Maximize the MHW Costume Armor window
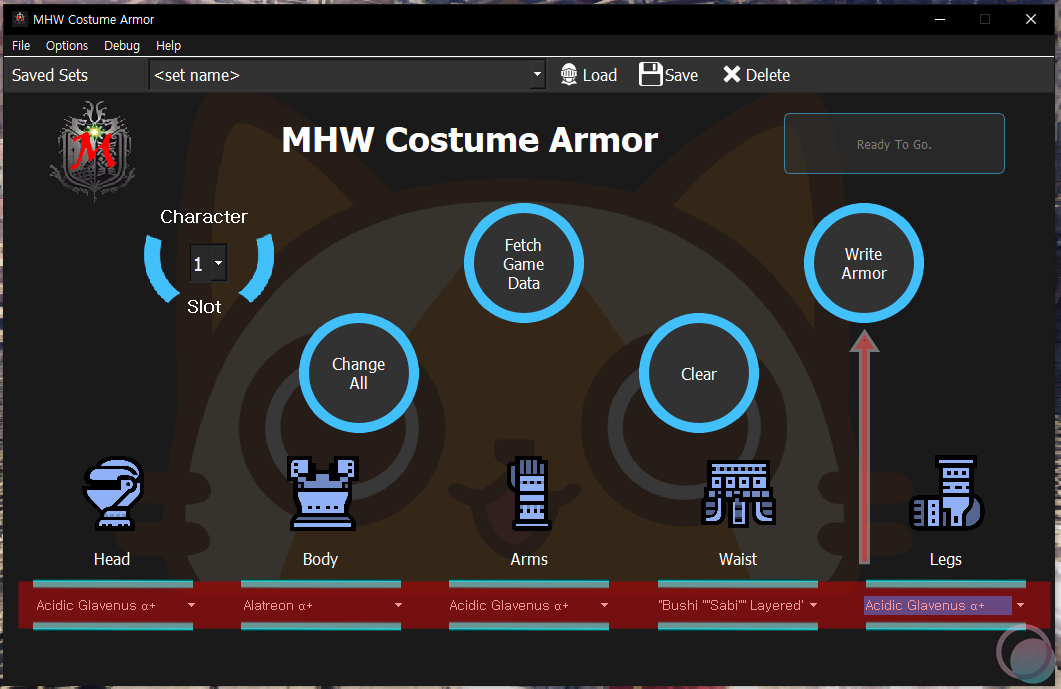 (985, 19)
